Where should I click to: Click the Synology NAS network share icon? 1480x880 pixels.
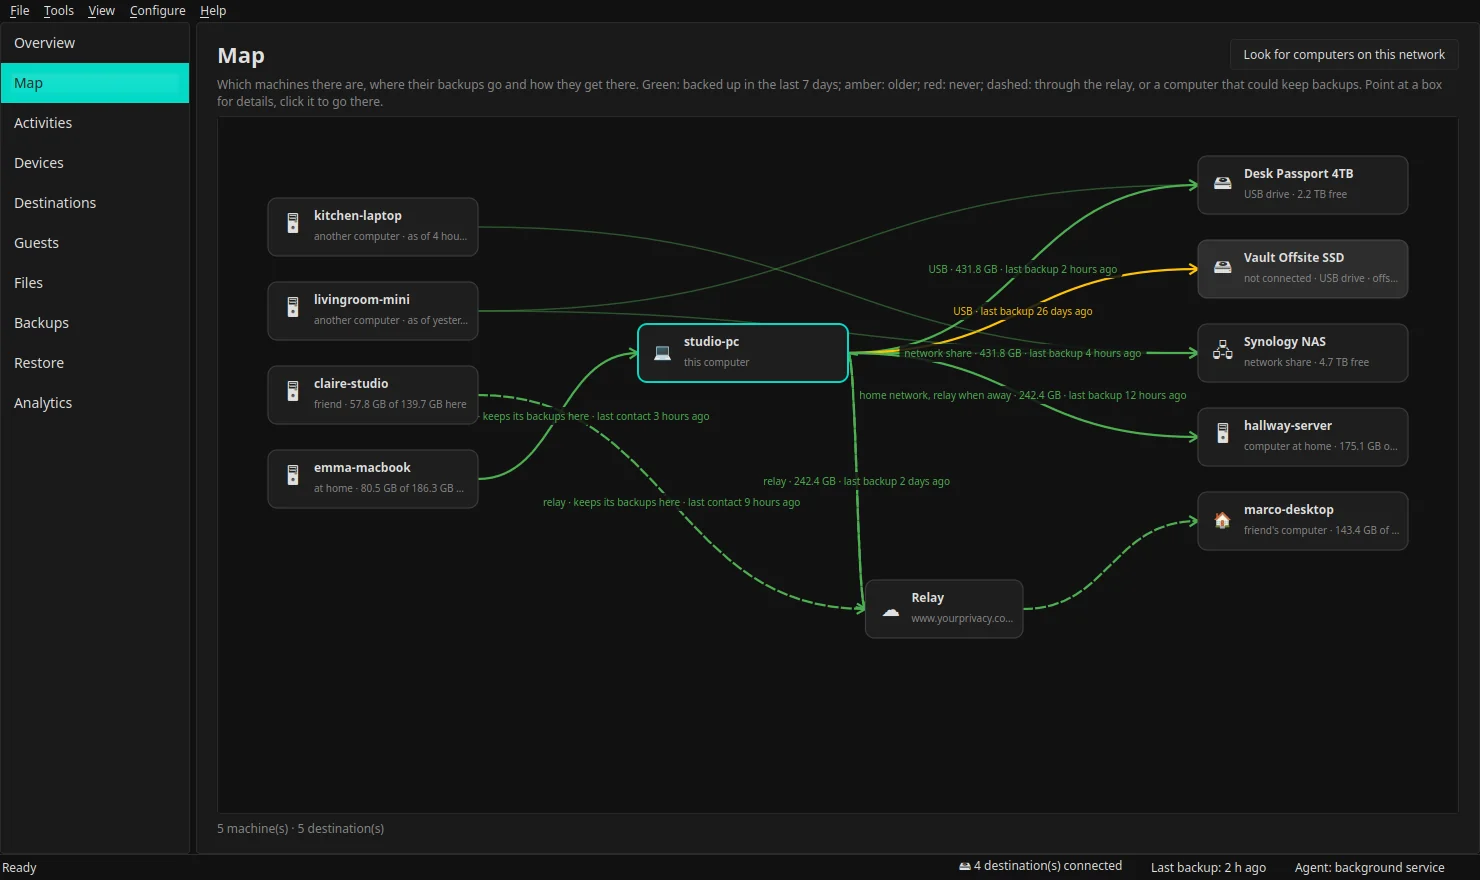point(1222,351)
